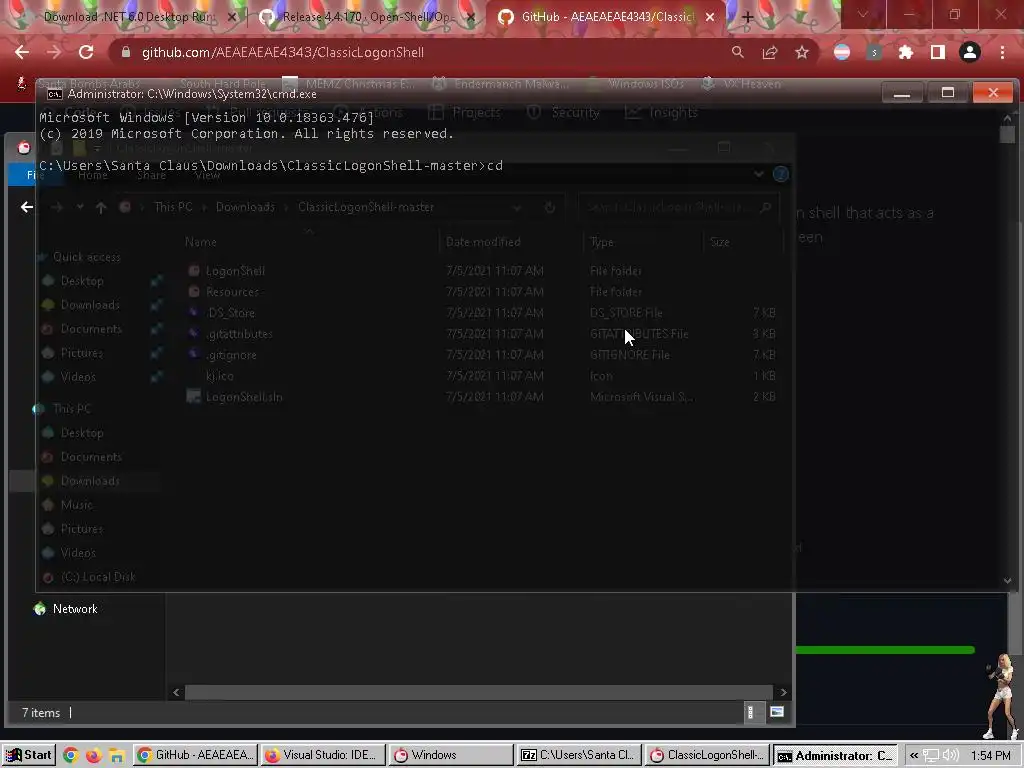The height and width of the screenshot is (768, 1024).
Task: Bookmark this page with the star icon
Action: point(802,52)
